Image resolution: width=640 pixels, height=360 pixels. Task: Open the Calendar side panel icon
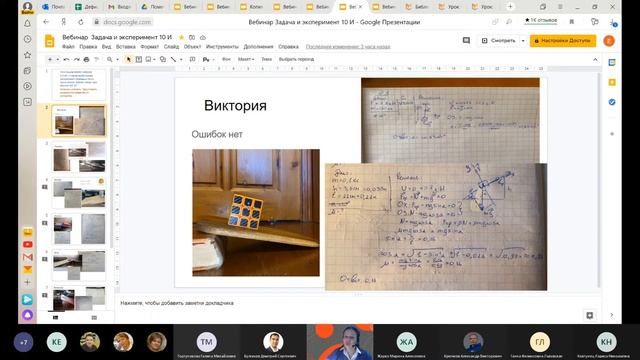tap(612, 62)
